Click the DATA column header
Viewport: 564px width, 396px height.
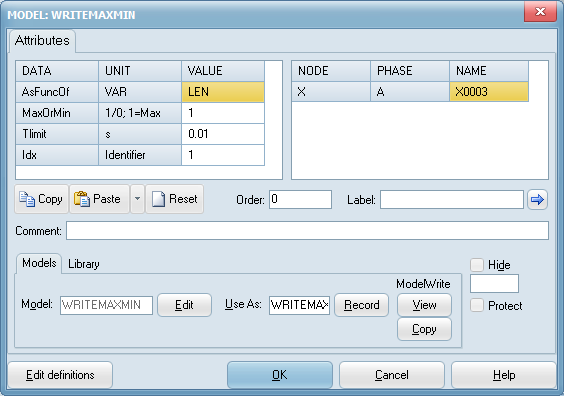pos(57,71)
